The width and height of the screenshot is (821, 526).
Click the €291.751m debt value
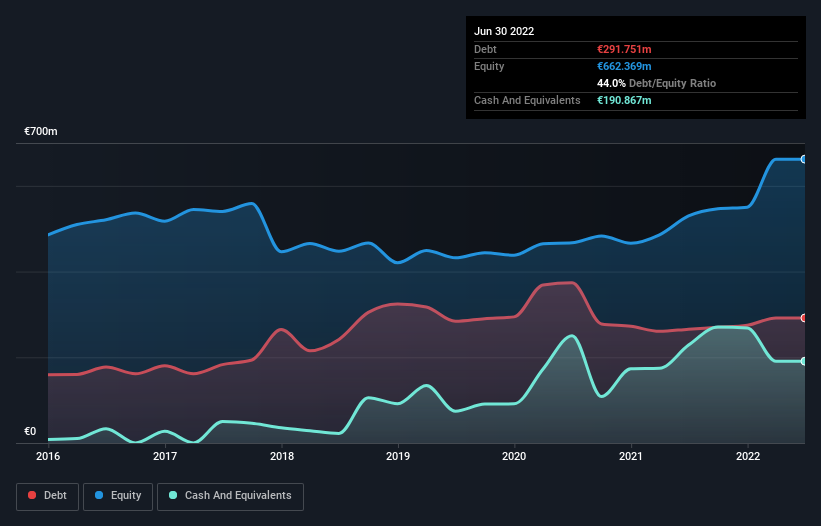pos(624,49)
